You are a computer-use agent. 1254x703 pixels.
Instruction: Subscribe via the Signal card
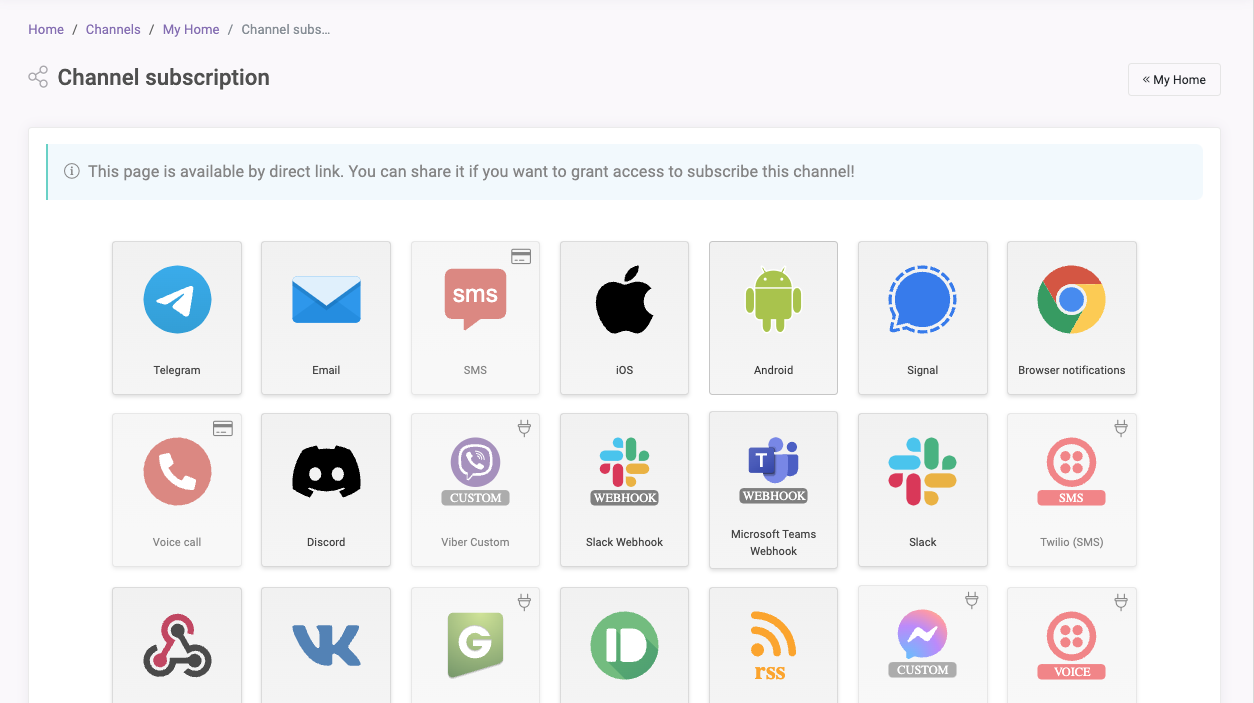coord(923,318)
